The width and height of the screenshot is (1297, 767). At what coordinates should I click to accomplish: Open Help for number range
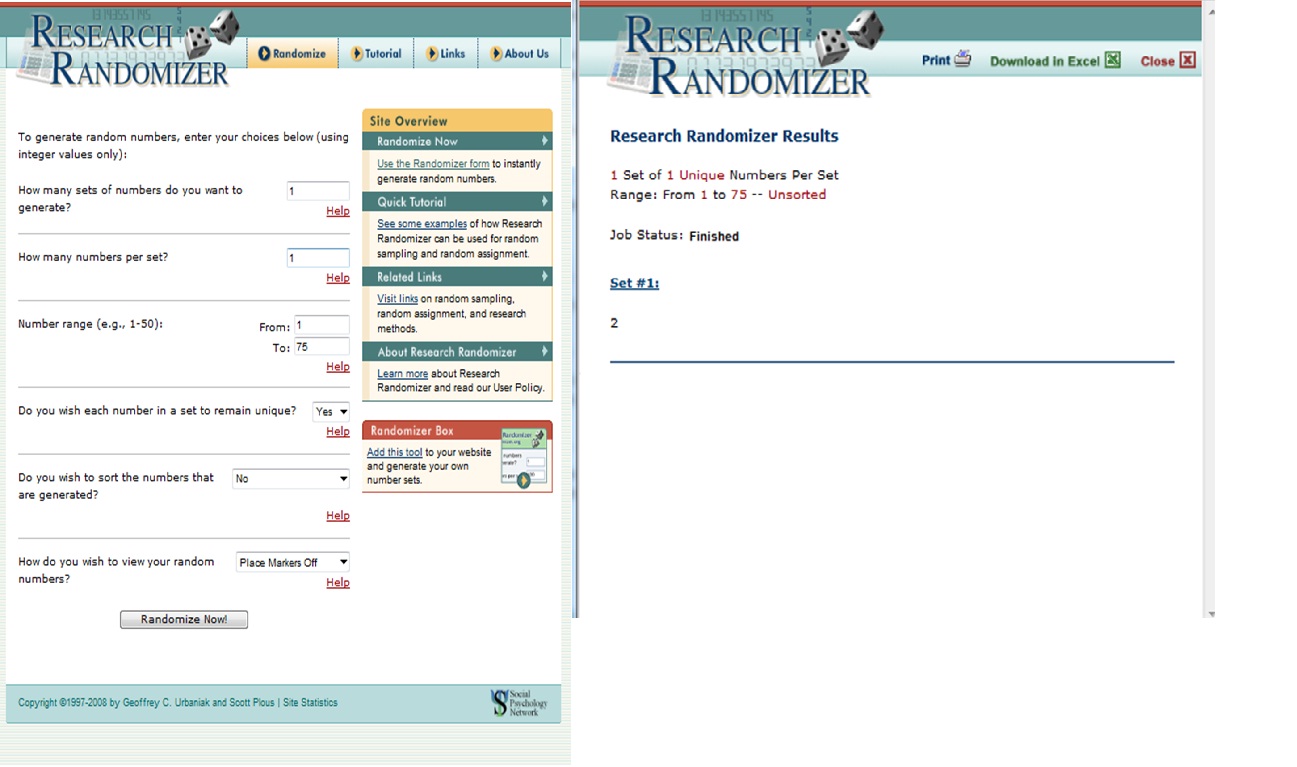[338, 367]
